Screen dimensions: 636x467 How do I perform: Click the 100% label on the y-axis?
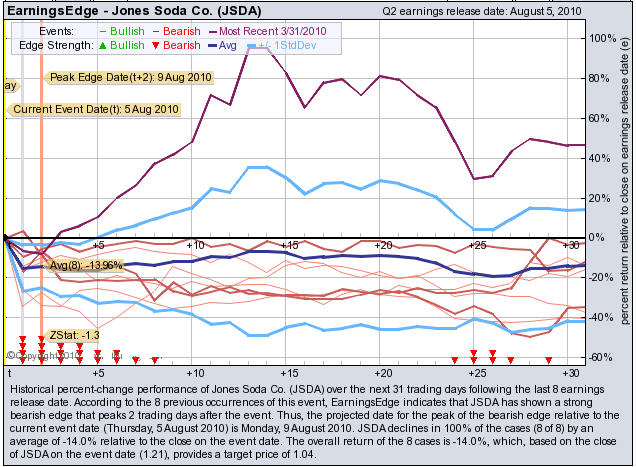pos(604,38)
